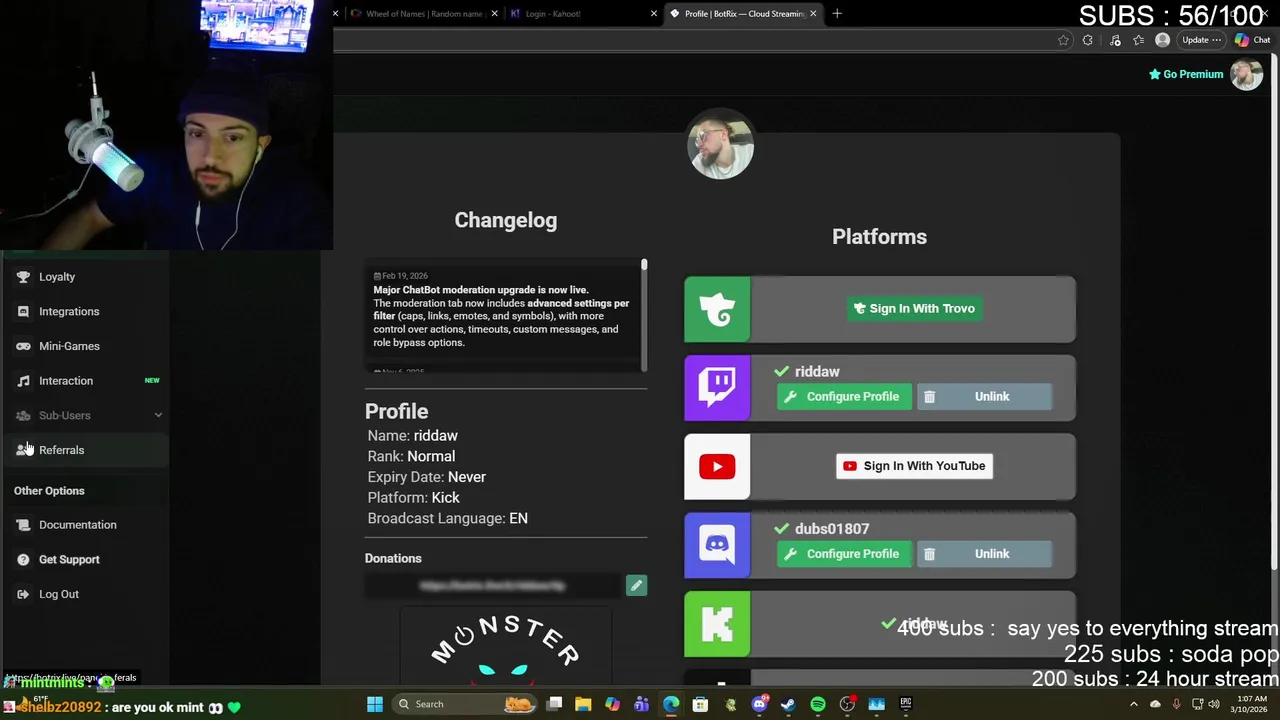Open the account avatar in top right
The height and width of the screenshot is (720, 1280).
(x=1246, y=74)
